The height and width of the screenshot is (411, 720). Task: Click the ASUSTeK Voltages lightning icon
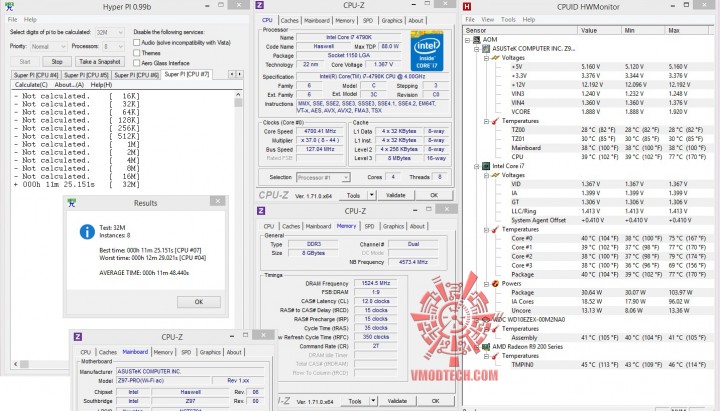click(495, 58)
